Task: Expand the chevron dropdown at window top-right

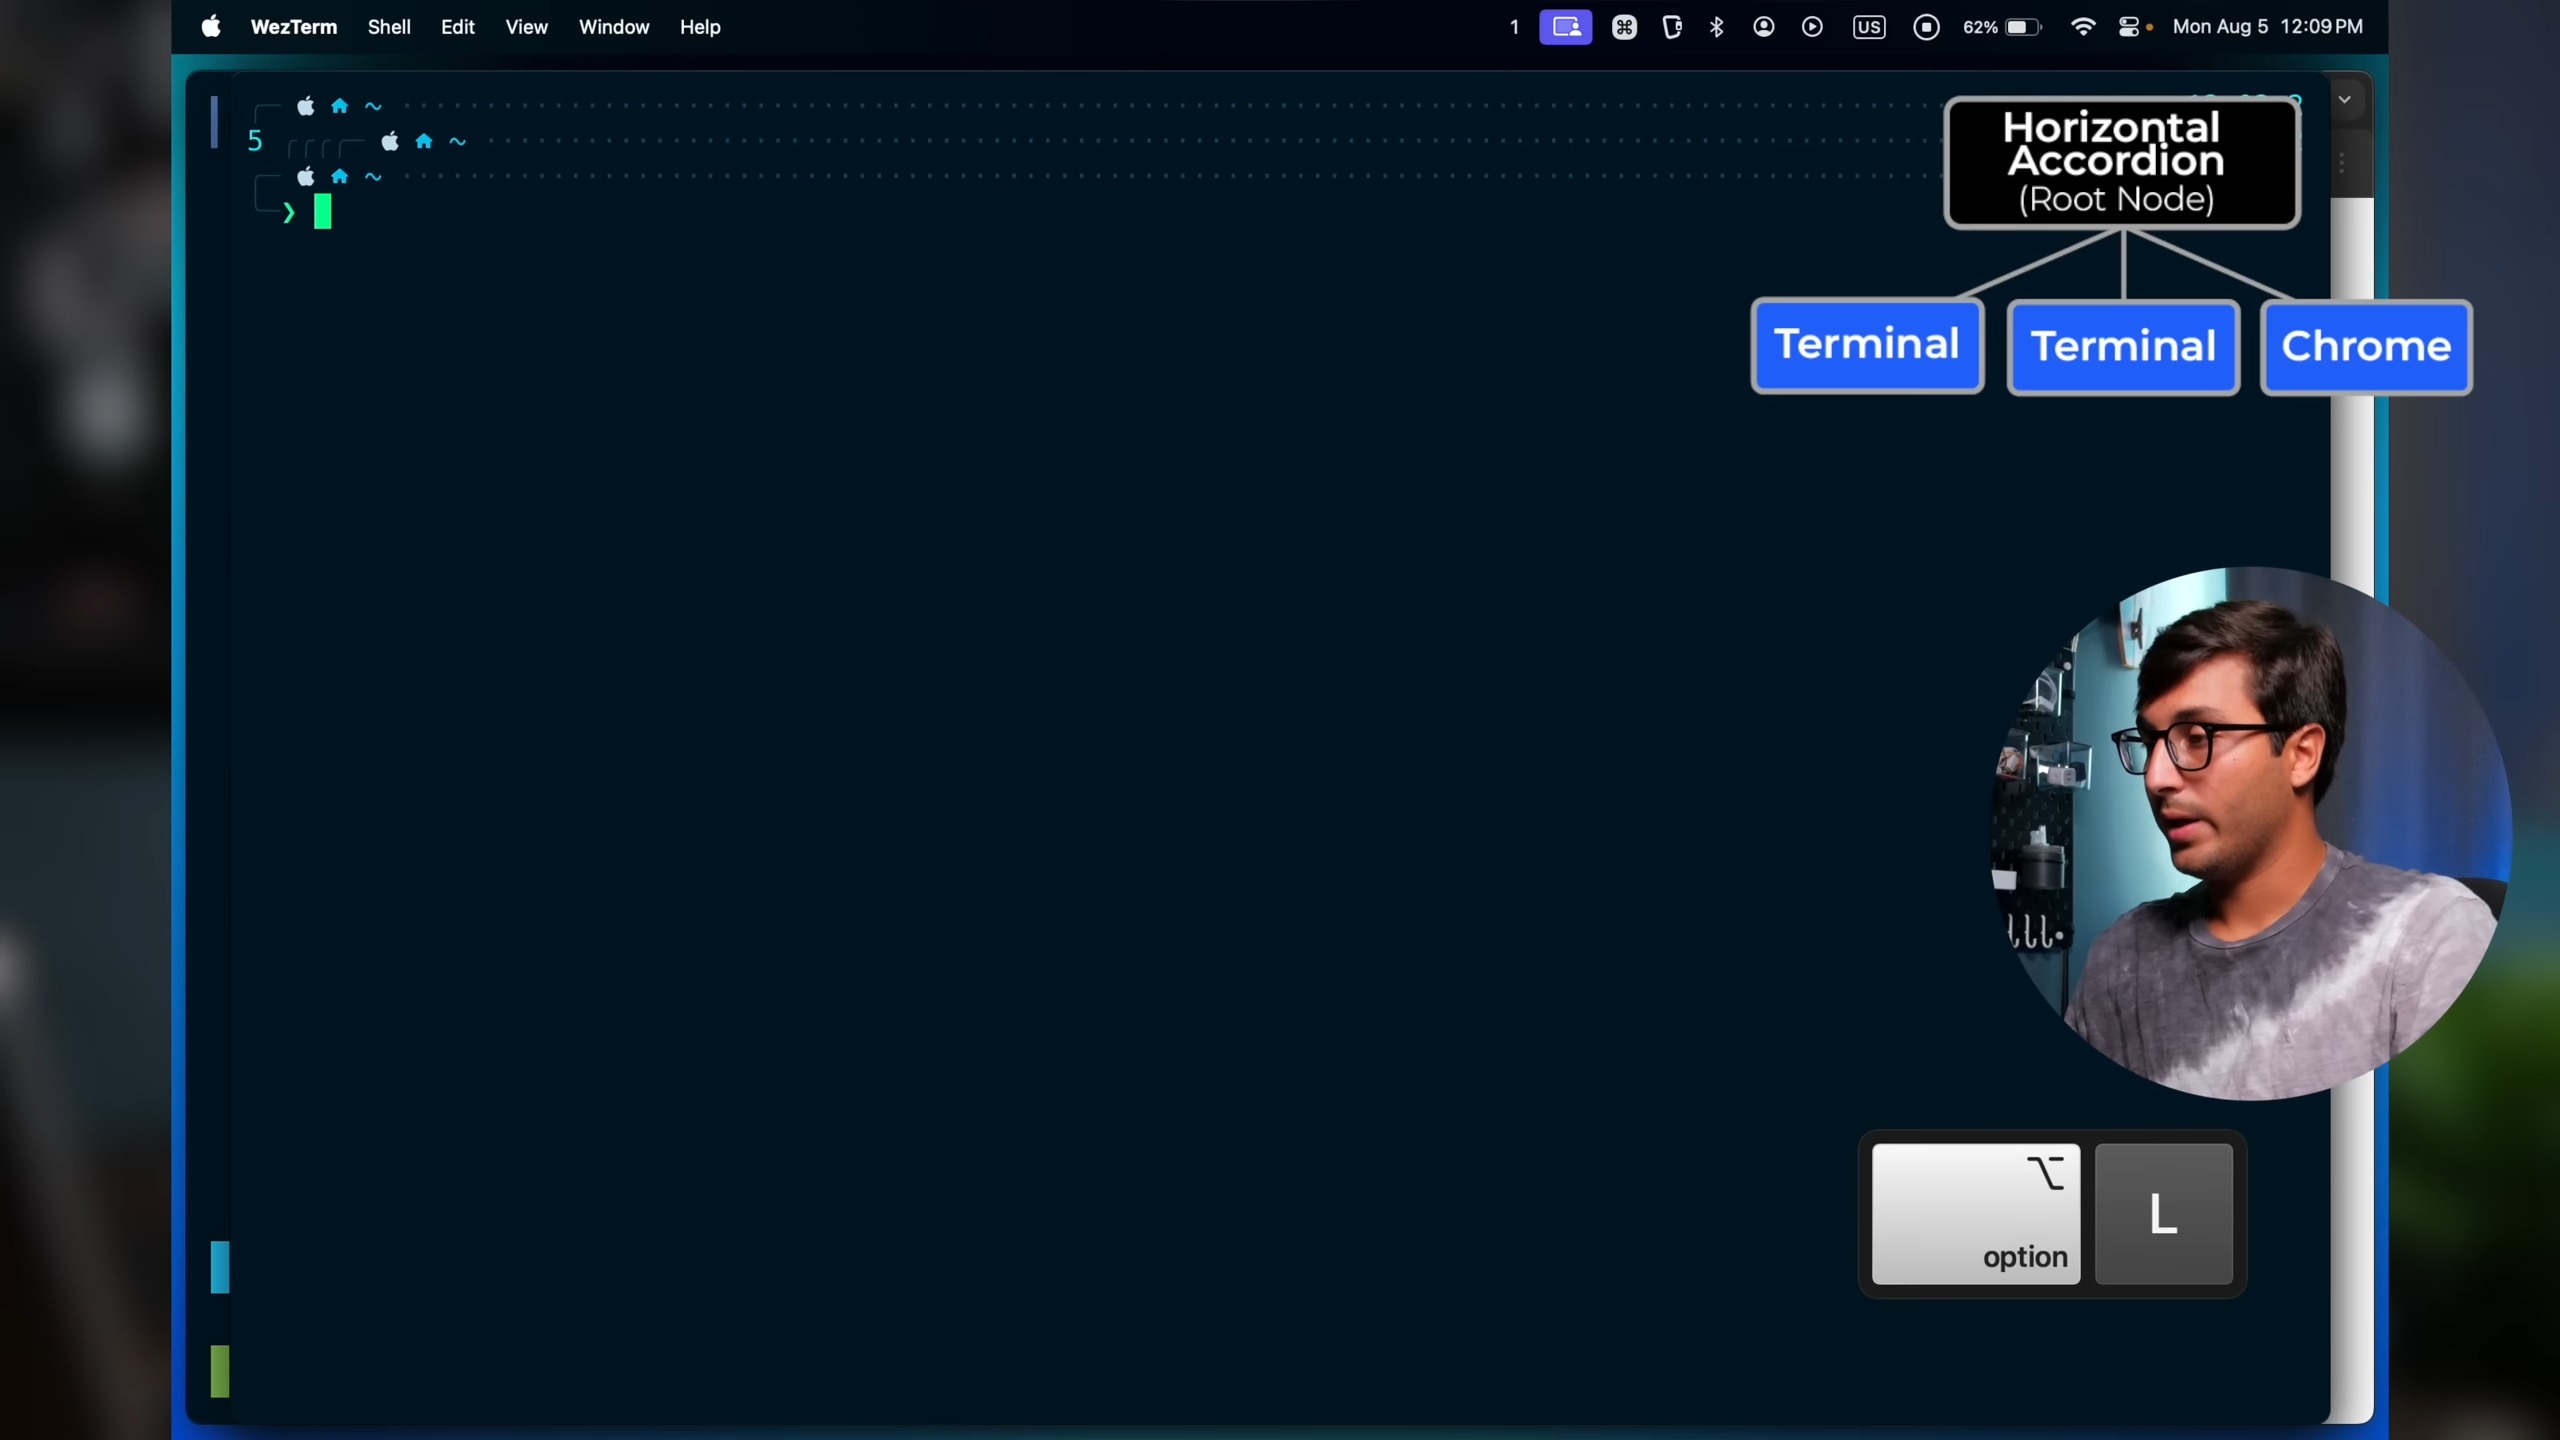Action: pyautogui.click(x=2344, y=99)
